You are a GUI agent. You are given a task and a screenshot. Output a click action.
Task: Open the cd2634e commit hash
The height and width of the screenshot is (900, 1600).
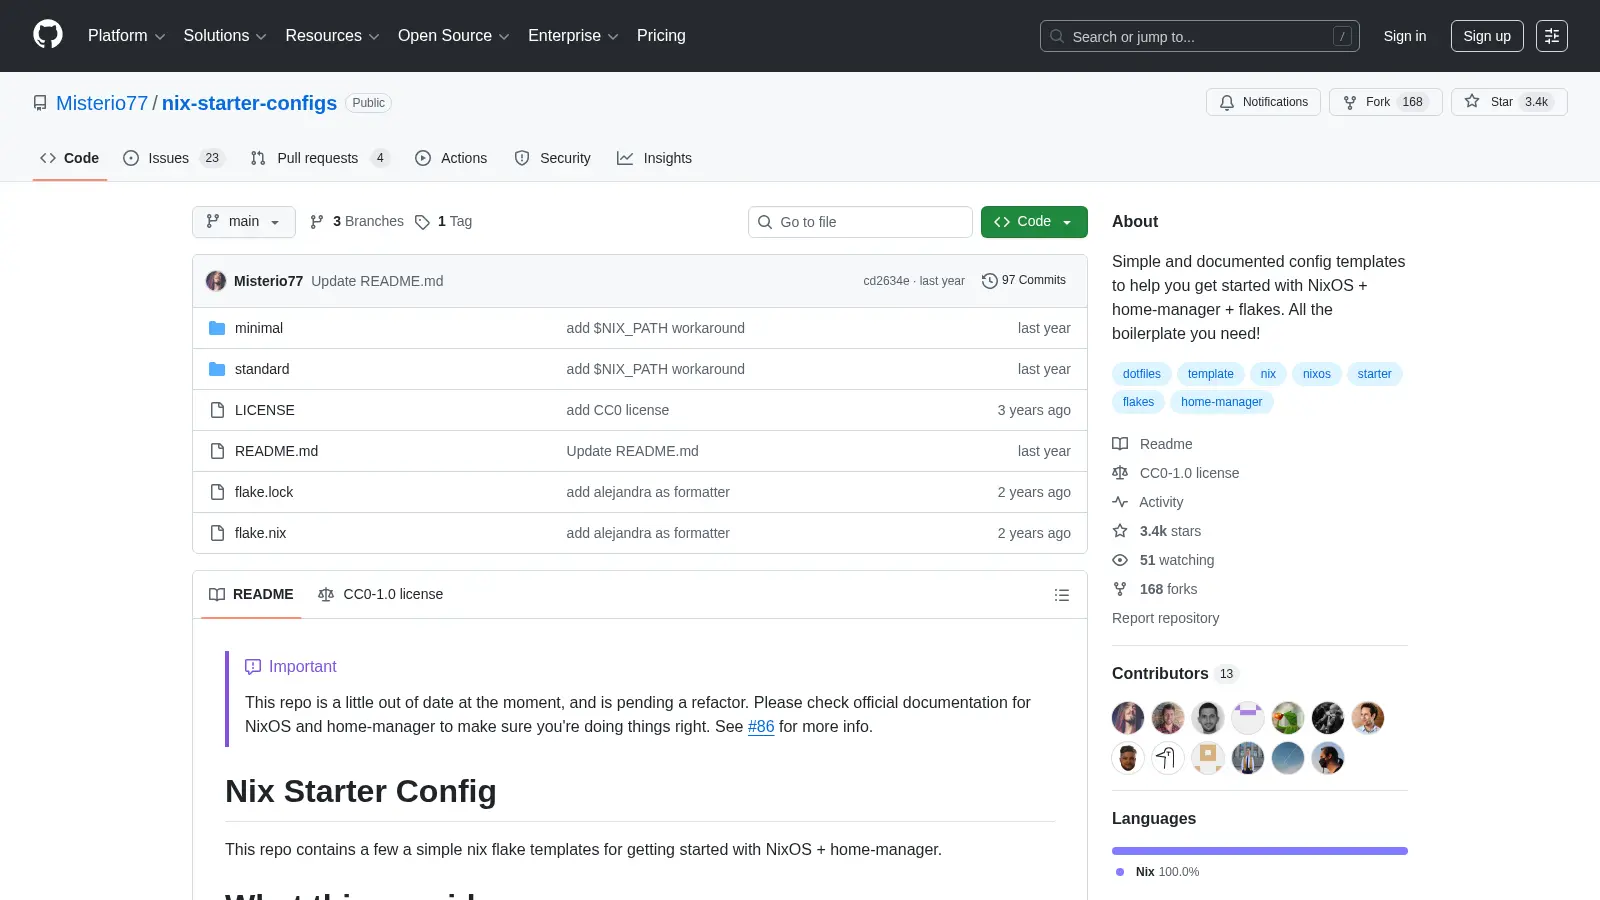pos(886,281)
